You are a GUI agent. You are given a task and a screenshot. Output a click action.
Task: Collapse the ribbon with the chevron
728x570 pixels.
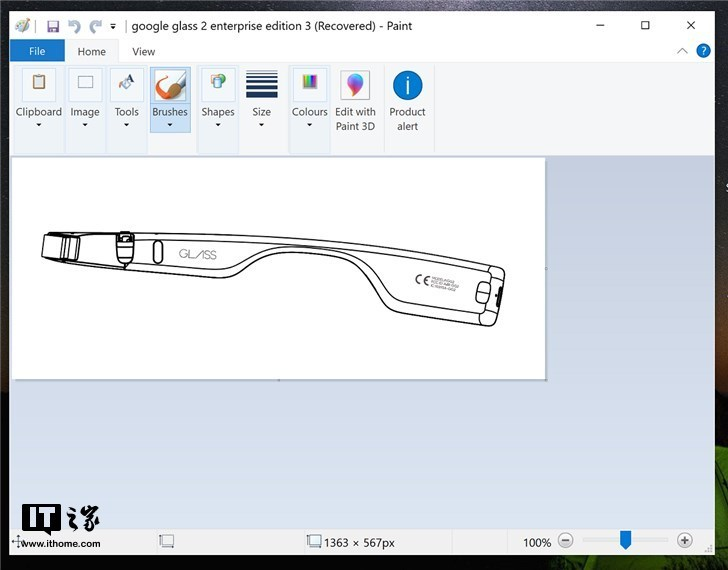[682, 51]
